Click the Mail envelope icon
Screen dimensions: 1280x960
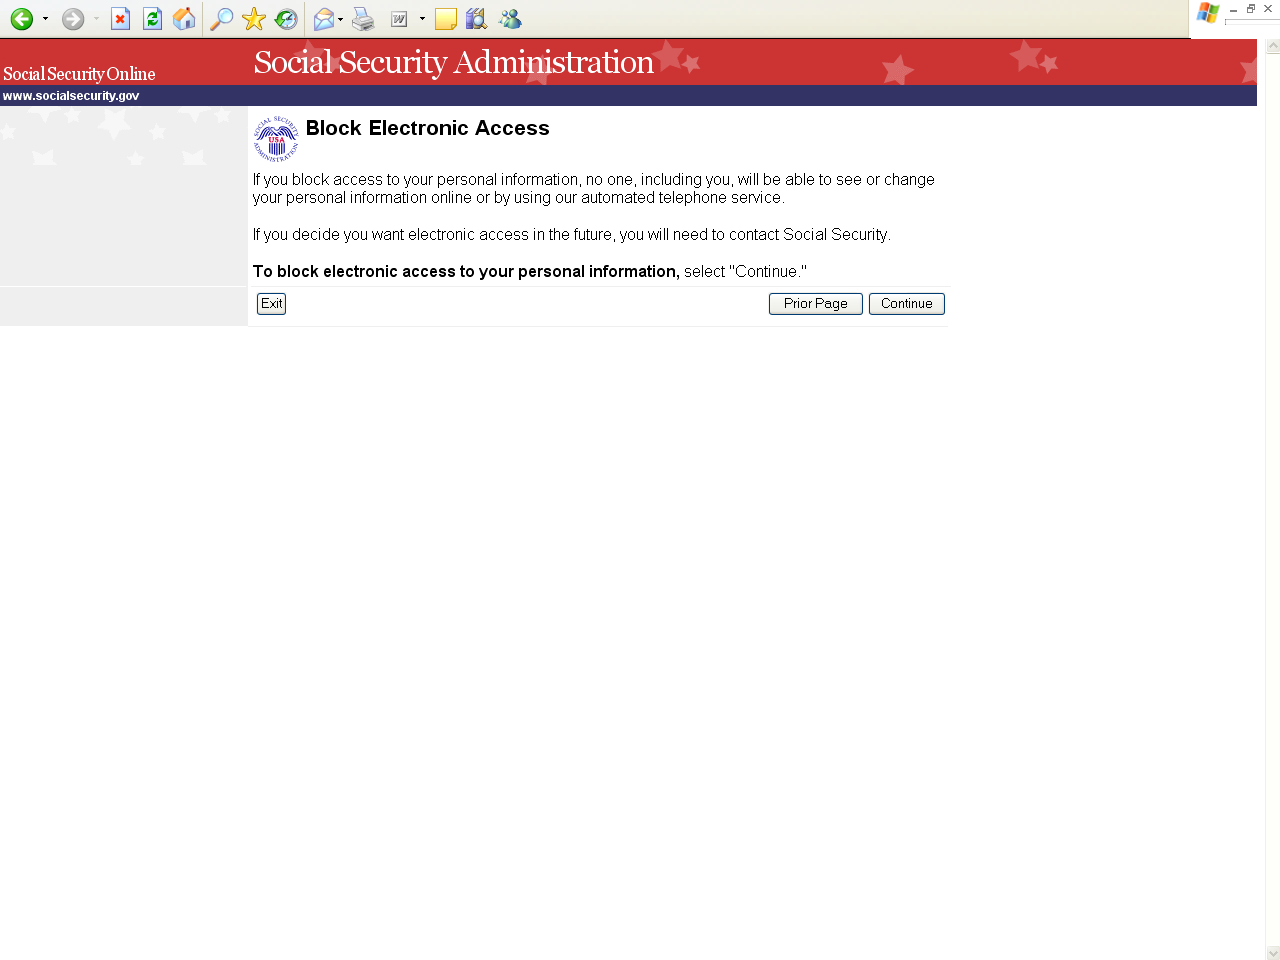324,19
